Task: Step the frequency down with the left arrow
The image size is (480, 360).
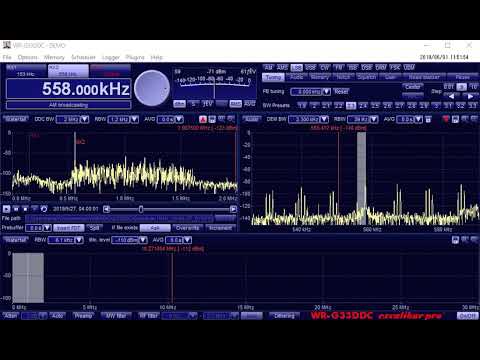Action: [451, 96]
